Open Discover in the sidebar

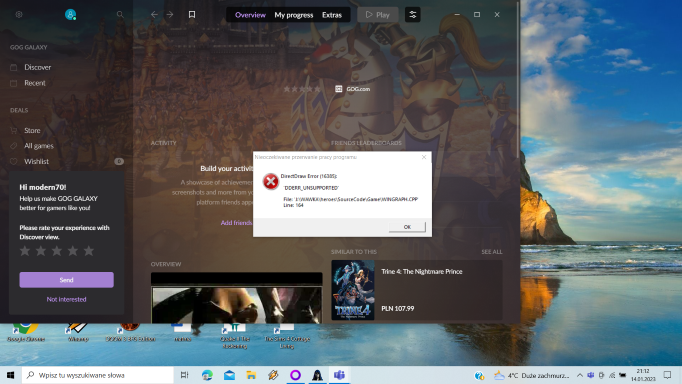[x=38, y=67]
